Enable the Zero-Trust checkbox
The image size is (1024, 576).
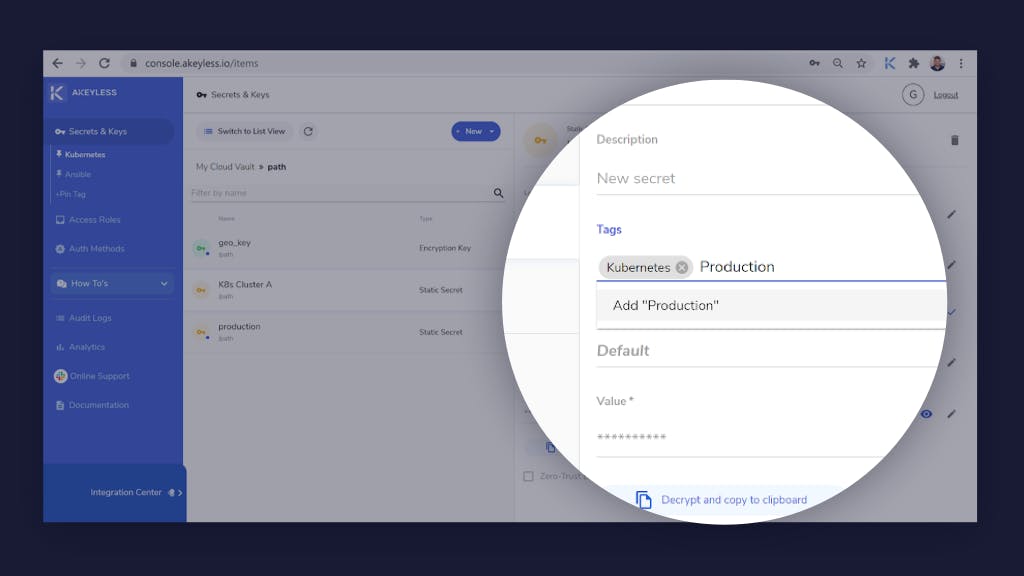click(528, 476)
